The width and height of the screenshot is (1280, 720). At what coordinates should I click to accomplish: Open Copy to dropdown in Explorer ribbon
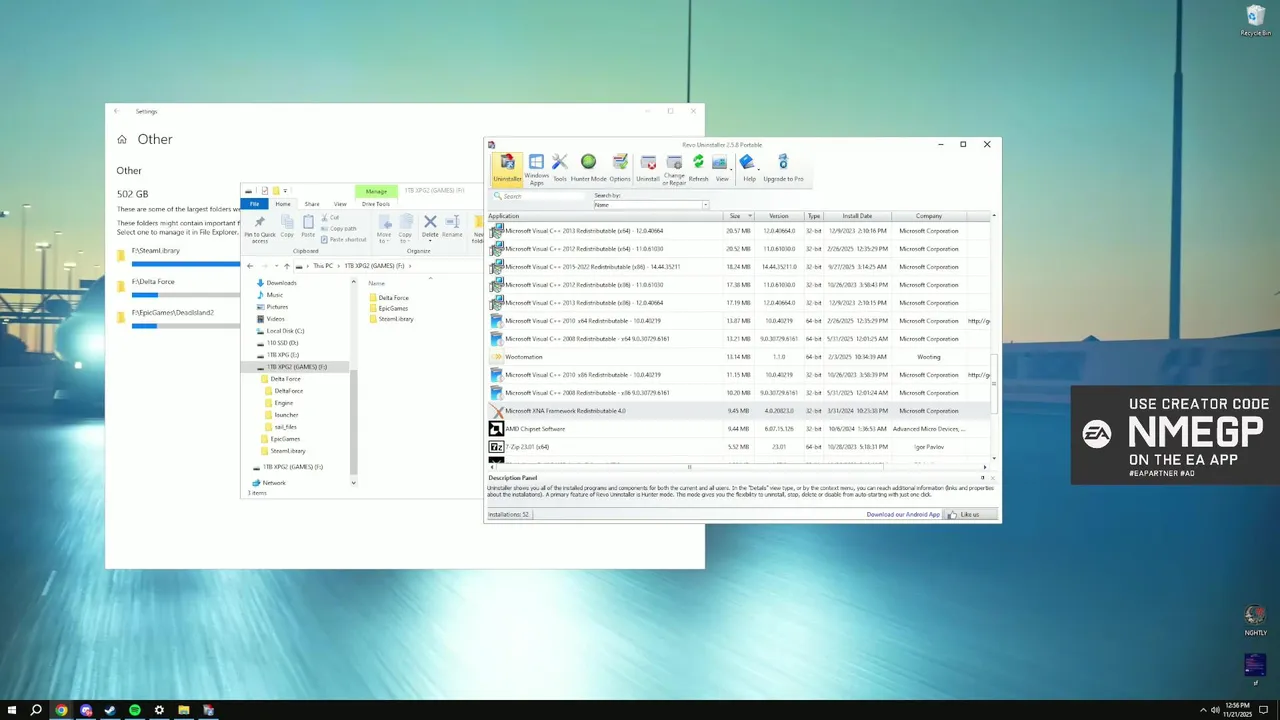(x=405, y=229)
